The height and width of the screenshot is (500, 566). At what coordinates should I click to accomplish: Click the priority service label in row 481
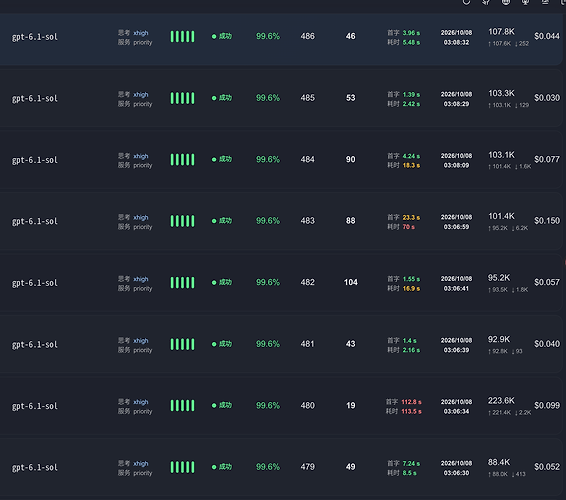pos(143,350)
